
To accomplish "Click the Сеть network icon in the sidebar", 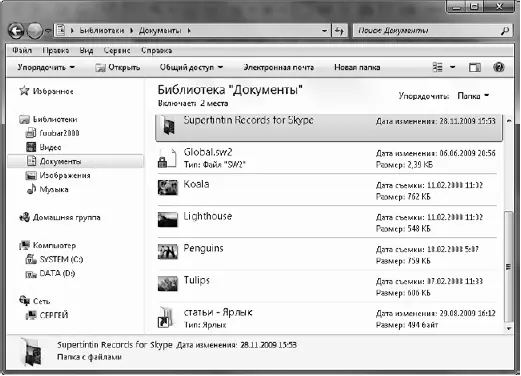I will click(x=25, y=301).
